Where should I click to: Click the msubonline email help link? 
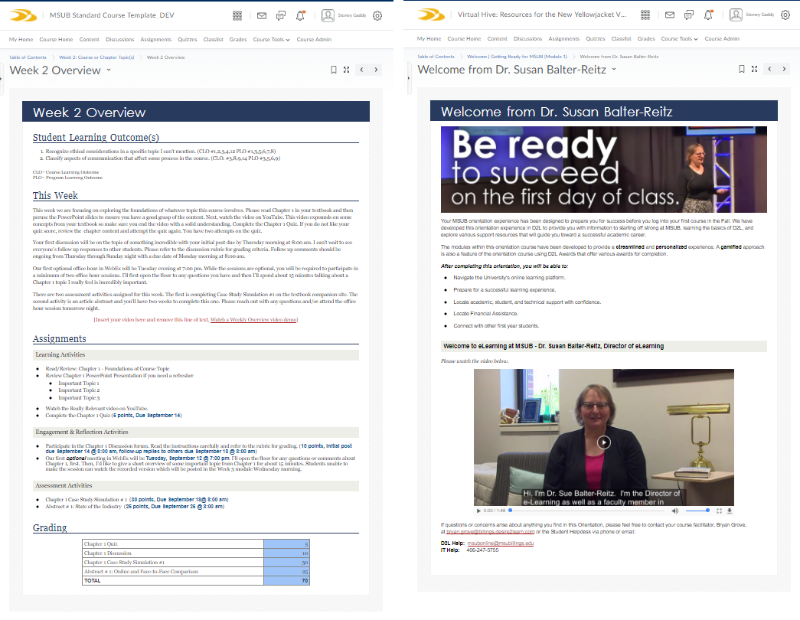click(501, 543)
